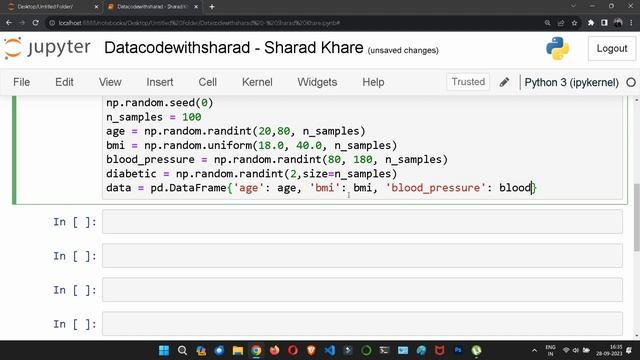640x360 pixels.
Task: Open the Widgets menu
Action: point(317,82)
